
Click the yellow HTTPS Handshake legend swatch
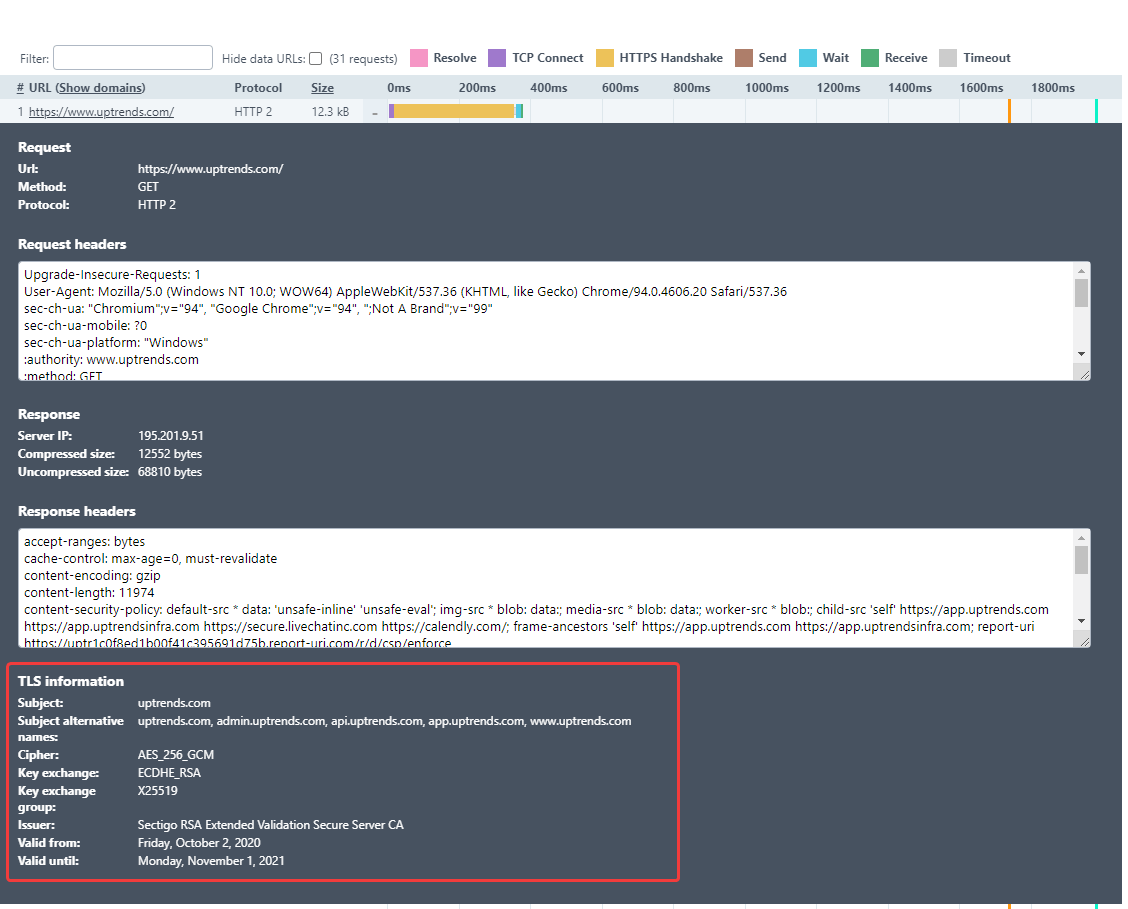point(605,58)
